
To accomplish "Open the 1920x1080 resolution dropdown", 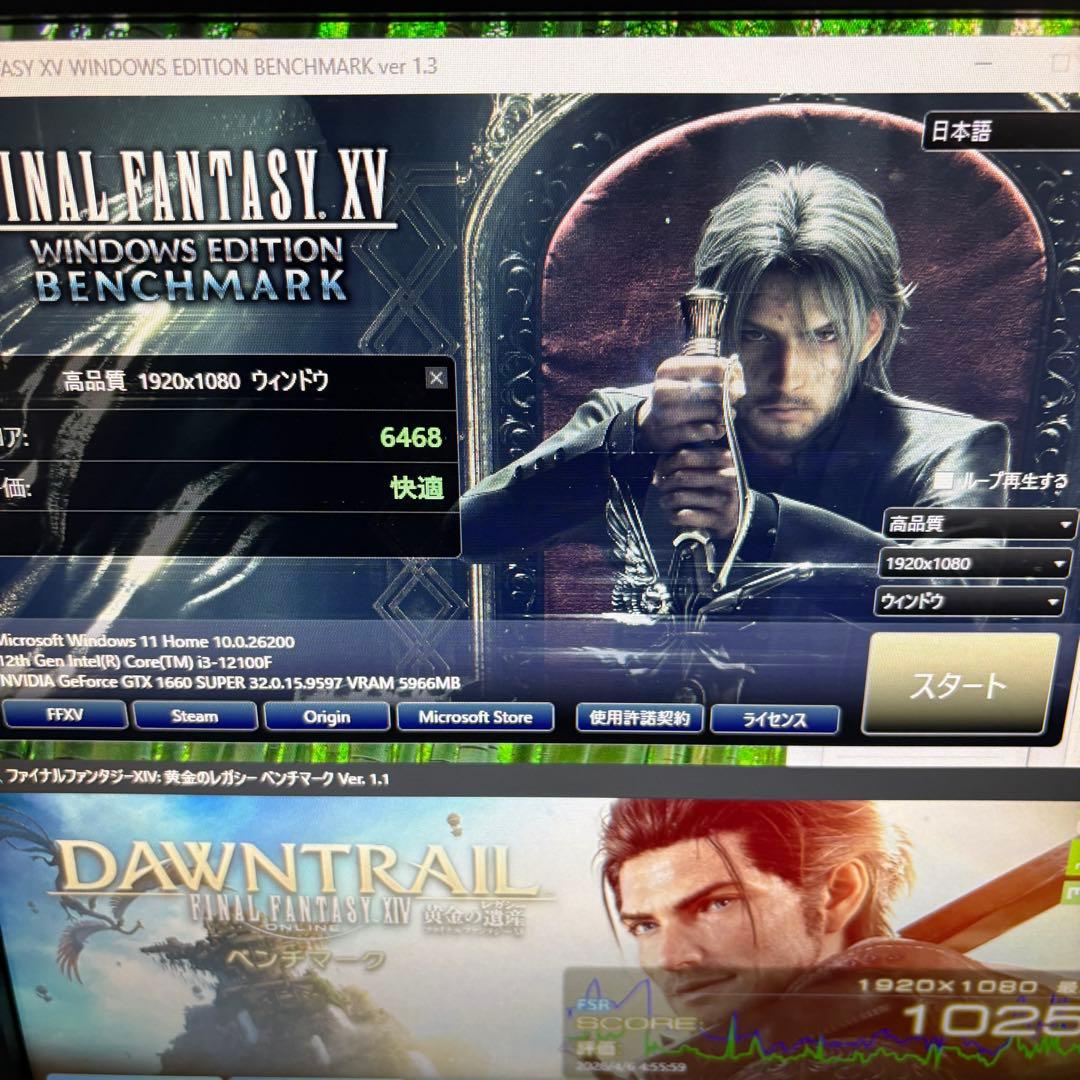I will 974,563.
